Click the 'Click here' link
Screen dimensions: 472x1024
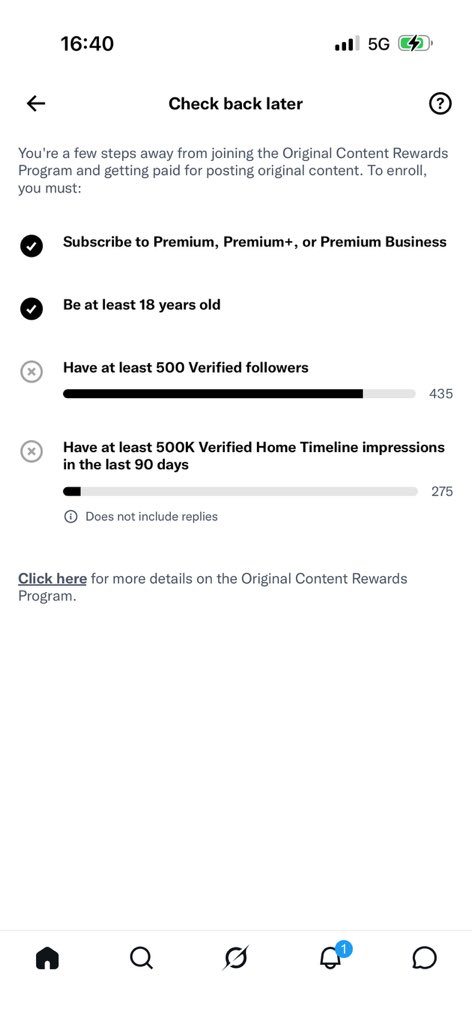coord(52,579)
